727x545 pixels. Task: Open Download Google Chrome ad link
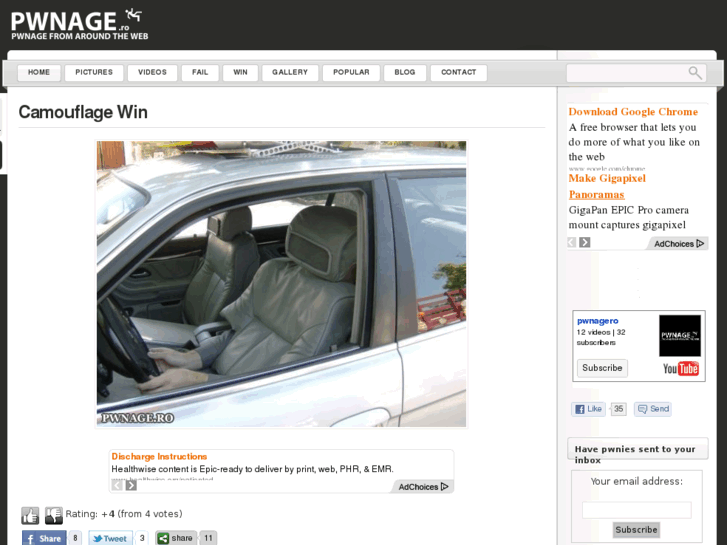pos(633,112)
